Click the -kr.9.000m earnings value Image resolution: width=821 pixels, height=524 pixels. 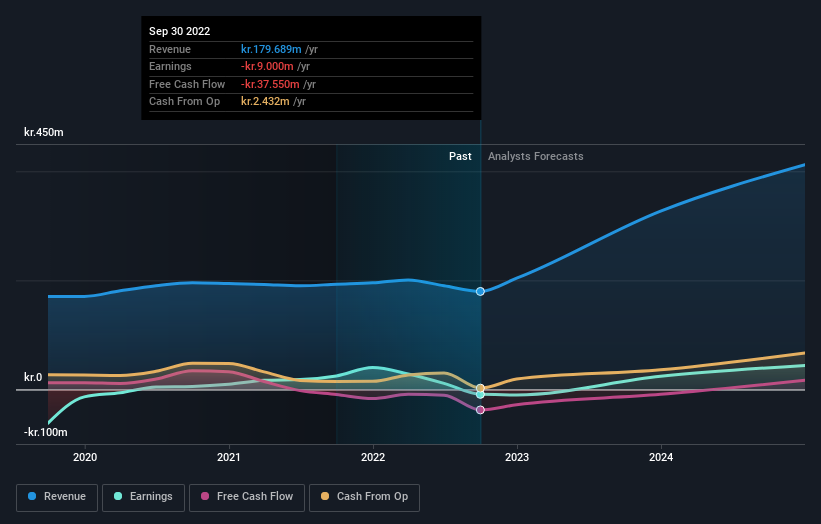click(267, 66)
